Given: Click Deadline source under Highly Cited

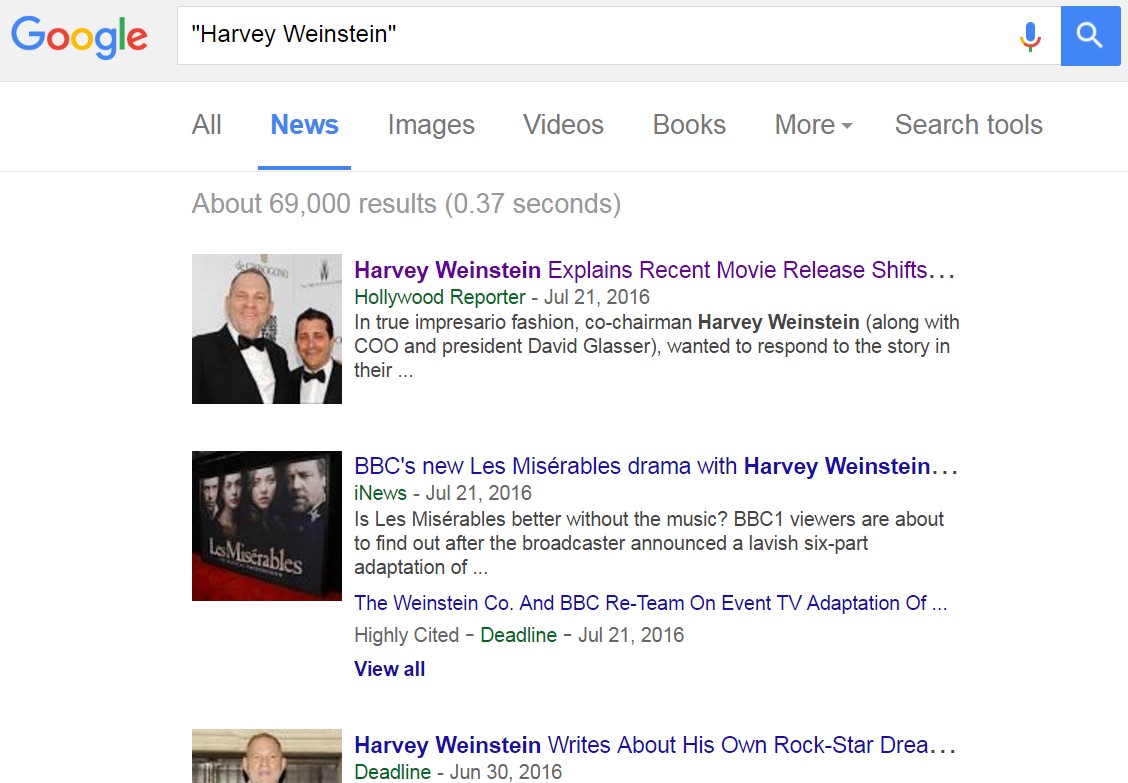Looking at the screenshot, I should click(x=519, y=635).
